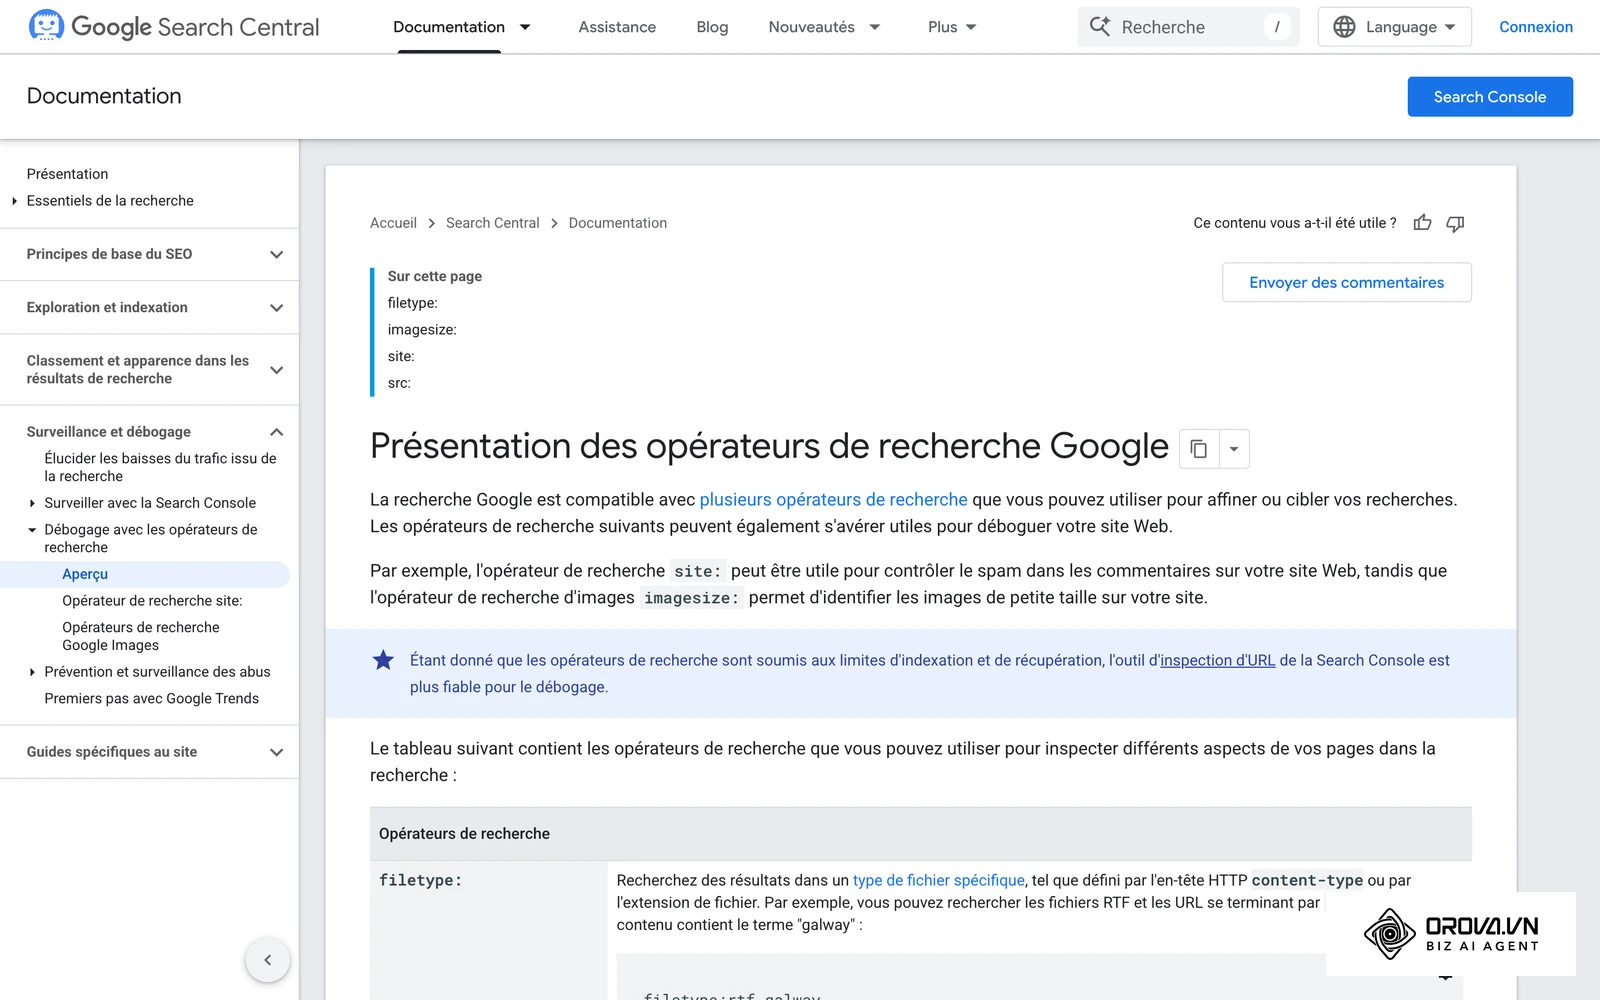
Task: Click the globe Language icon
Action: 1344,27
